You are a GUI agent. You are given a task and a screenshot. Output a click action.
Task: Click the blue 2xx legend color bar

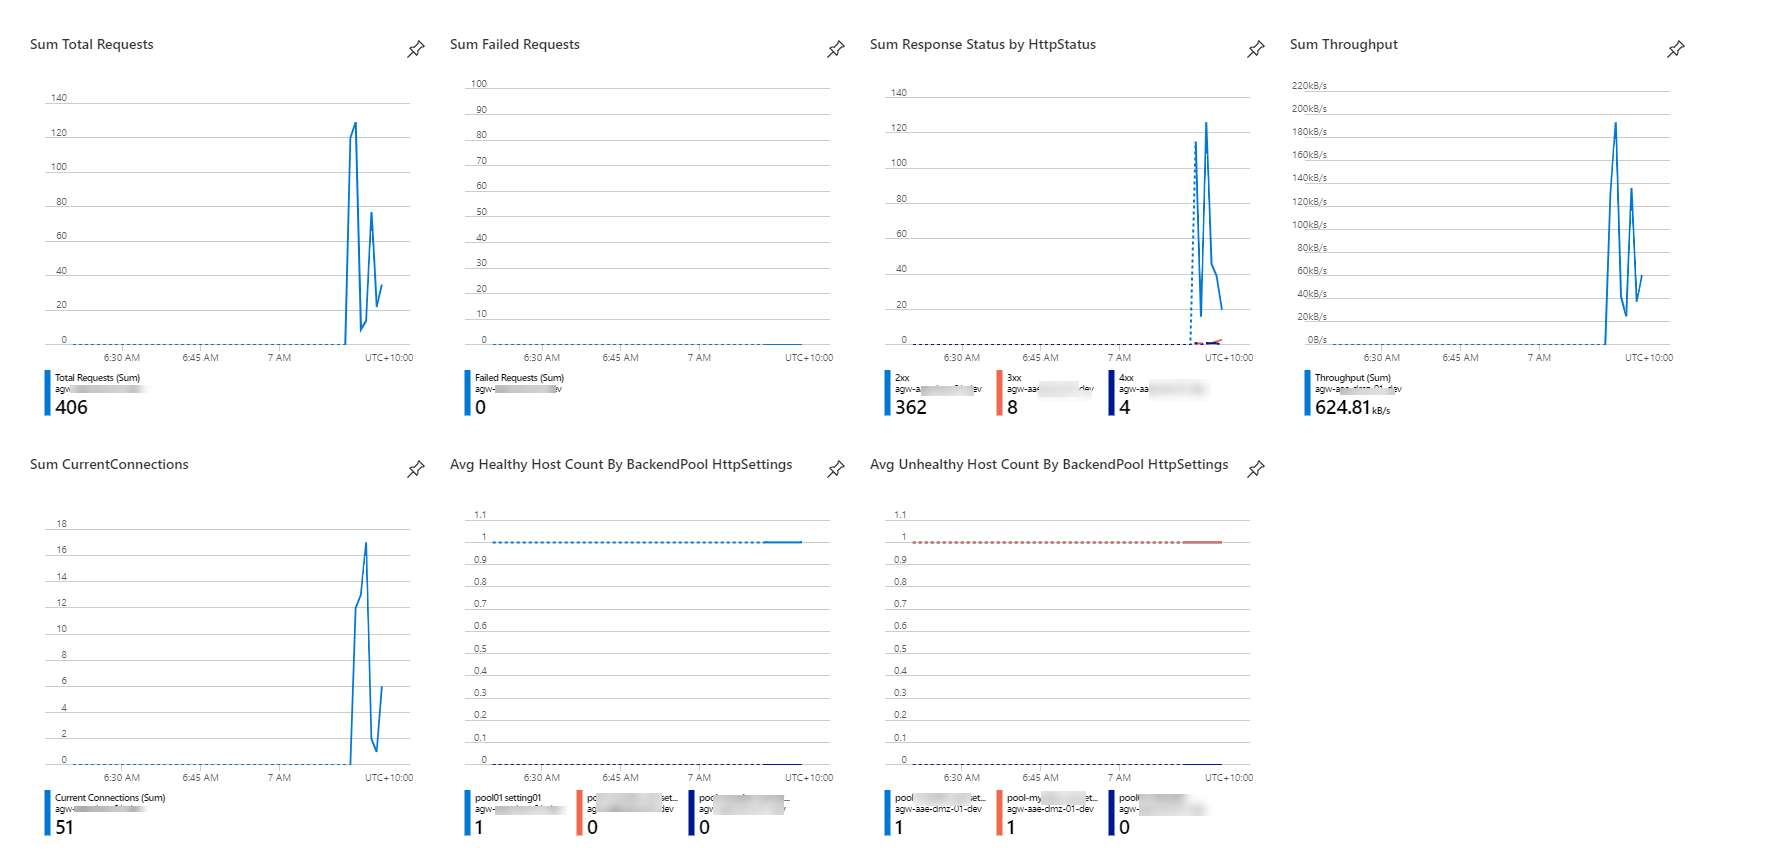887,393
